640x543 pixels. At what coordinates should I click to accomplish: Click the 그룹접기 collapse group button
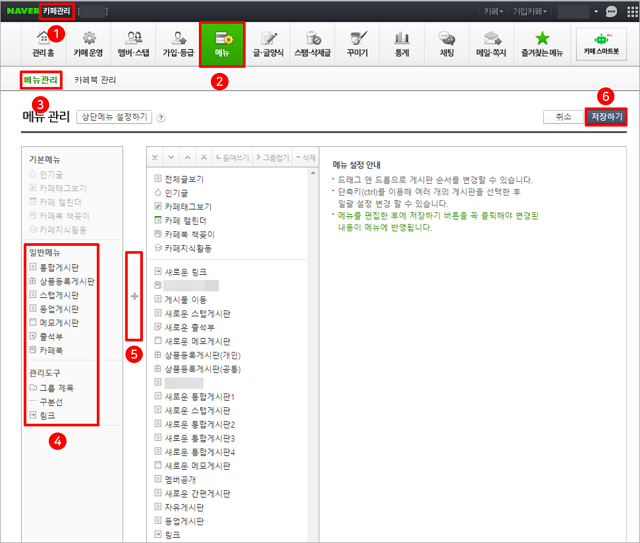point(270,158)
